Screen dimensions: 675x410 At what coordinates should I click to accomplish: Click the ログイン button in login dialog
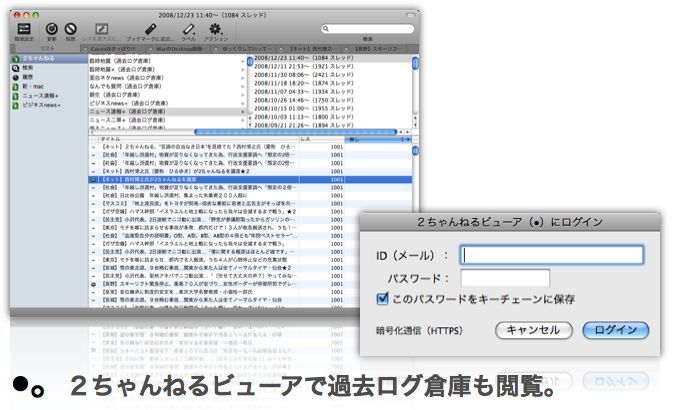point(616,330)
